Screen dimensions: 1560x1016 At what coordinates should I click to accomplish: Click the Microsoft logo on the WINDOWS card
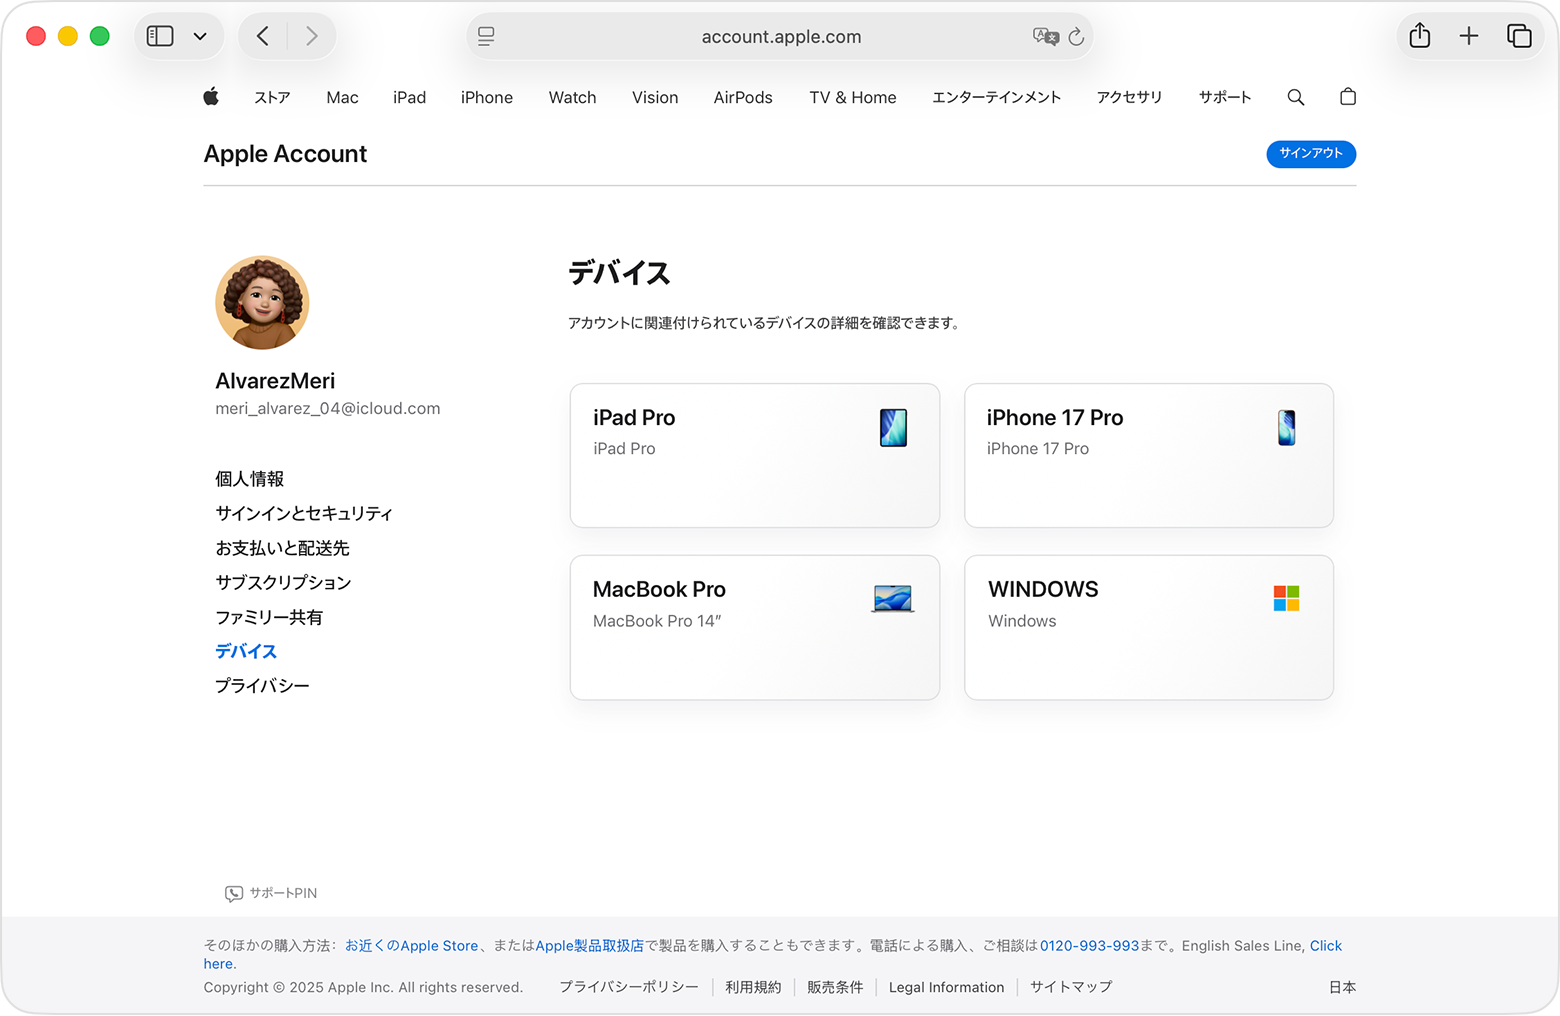1286,598
